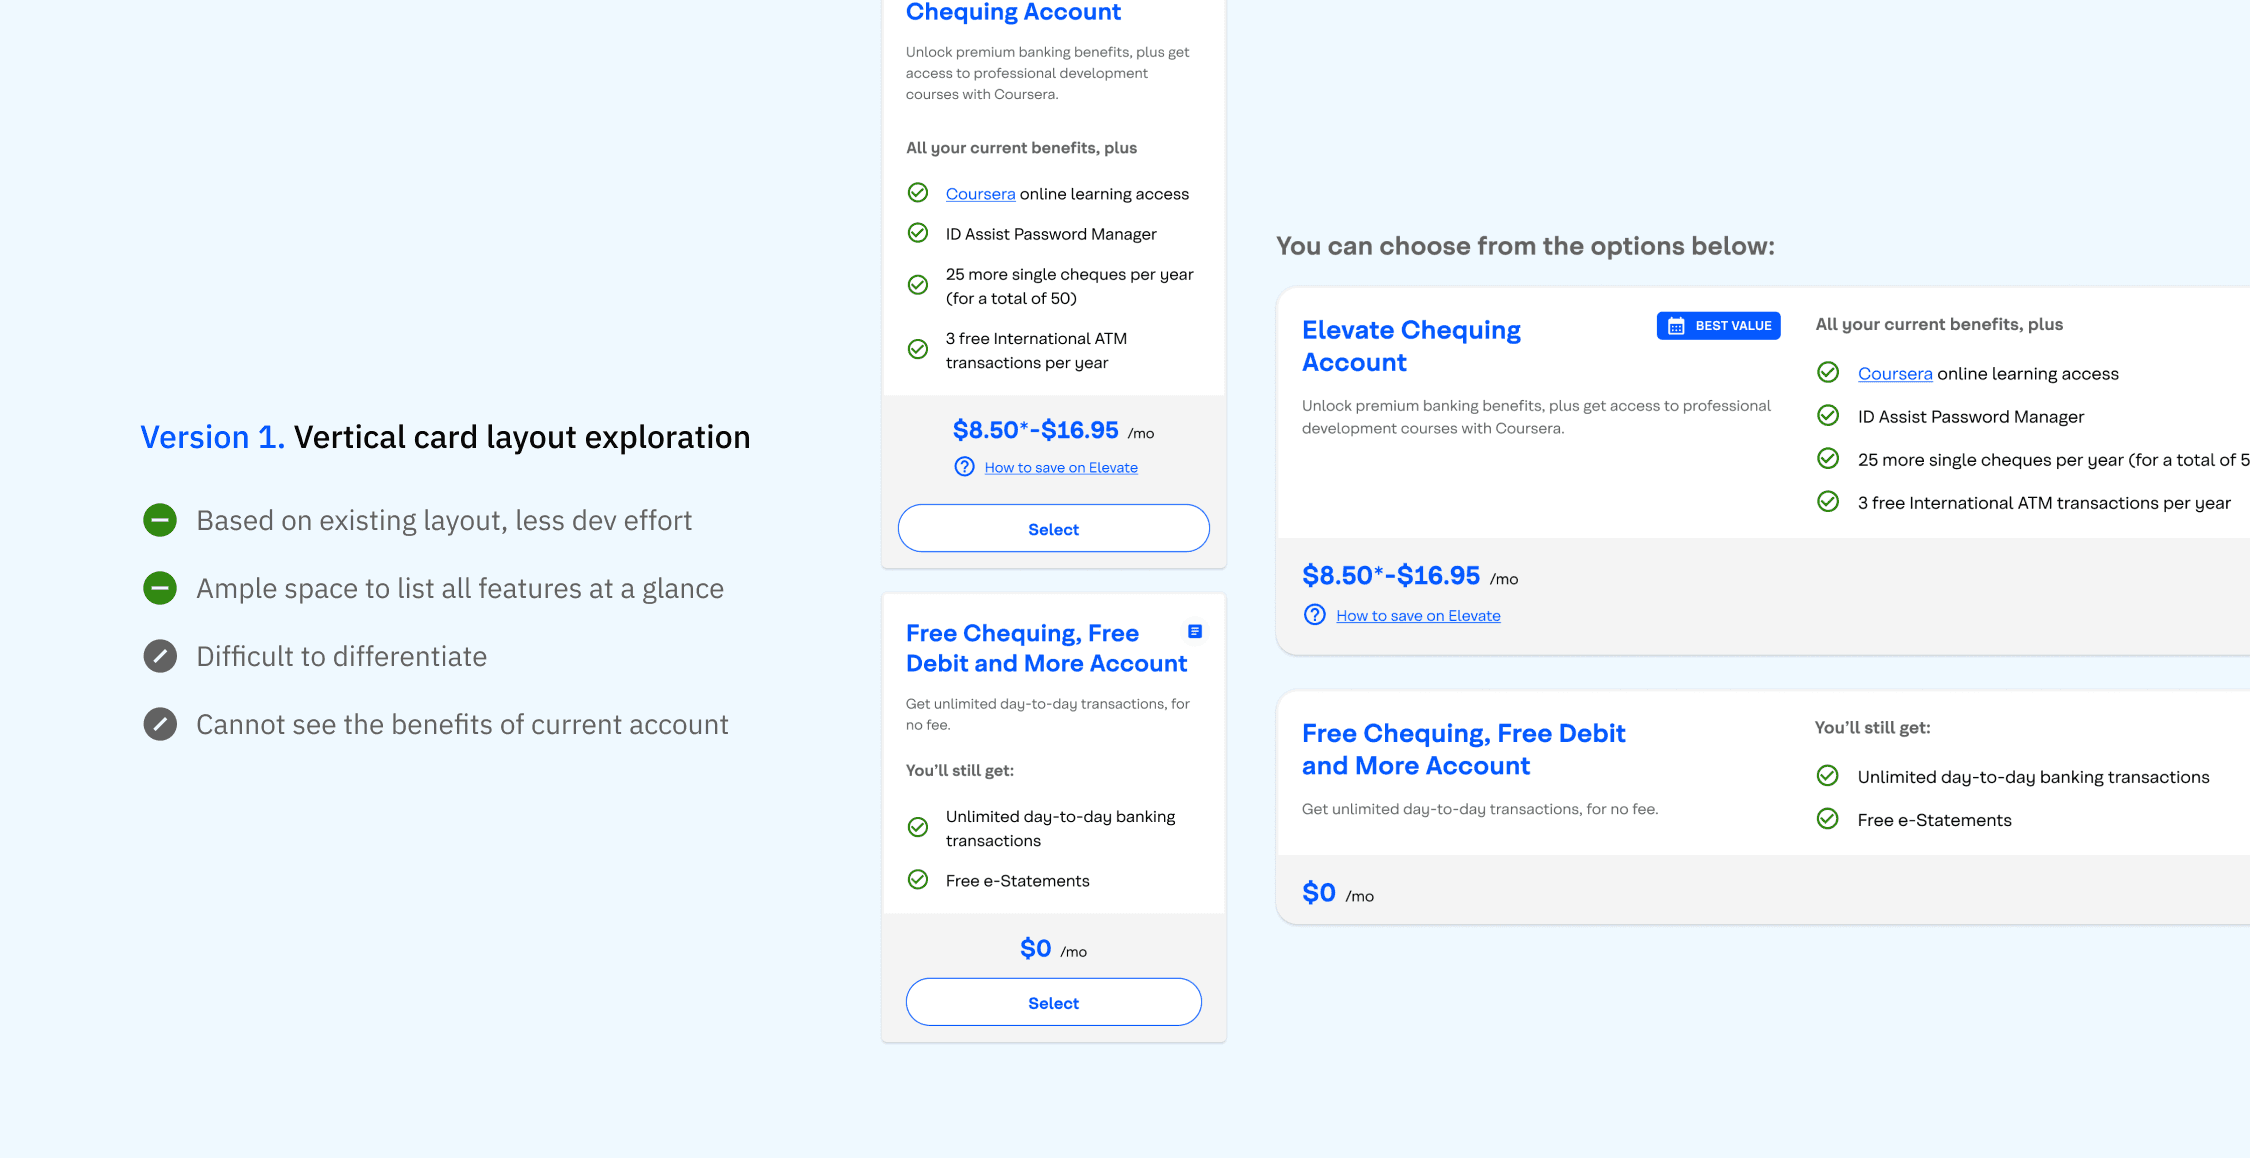The height and width of the screenshot is (1158, 2250).
Task: Click green icon next to 'Based on existing layout'
Action: coord(160,520)
